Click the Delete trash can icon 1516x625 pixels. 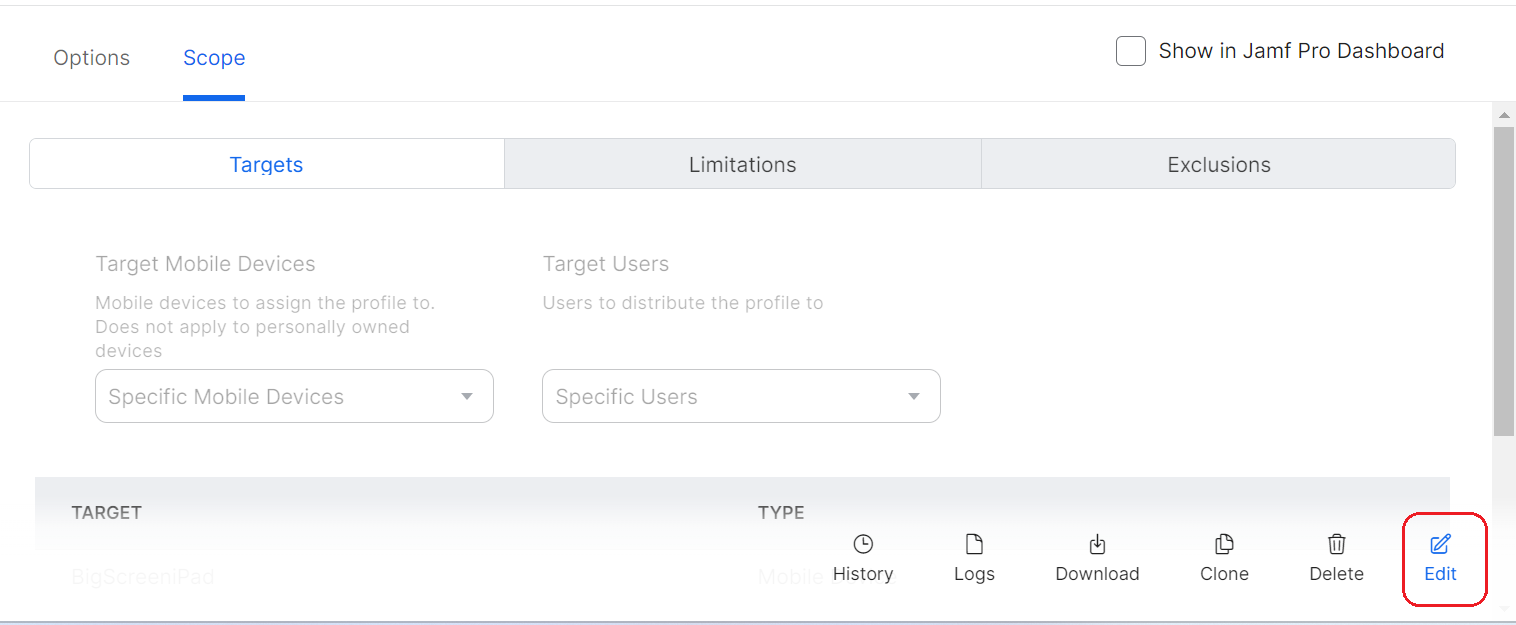1336,544
